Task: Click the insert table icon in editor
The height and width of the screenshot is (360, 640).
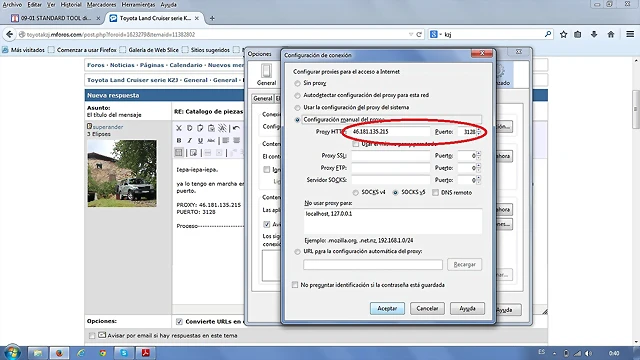Action: coord(179,153)
